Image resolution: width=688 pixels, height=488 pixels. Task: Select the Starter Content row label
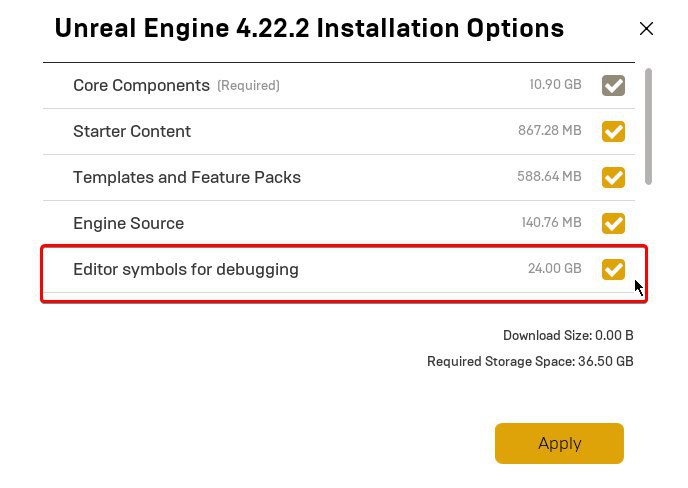(132, 131)
